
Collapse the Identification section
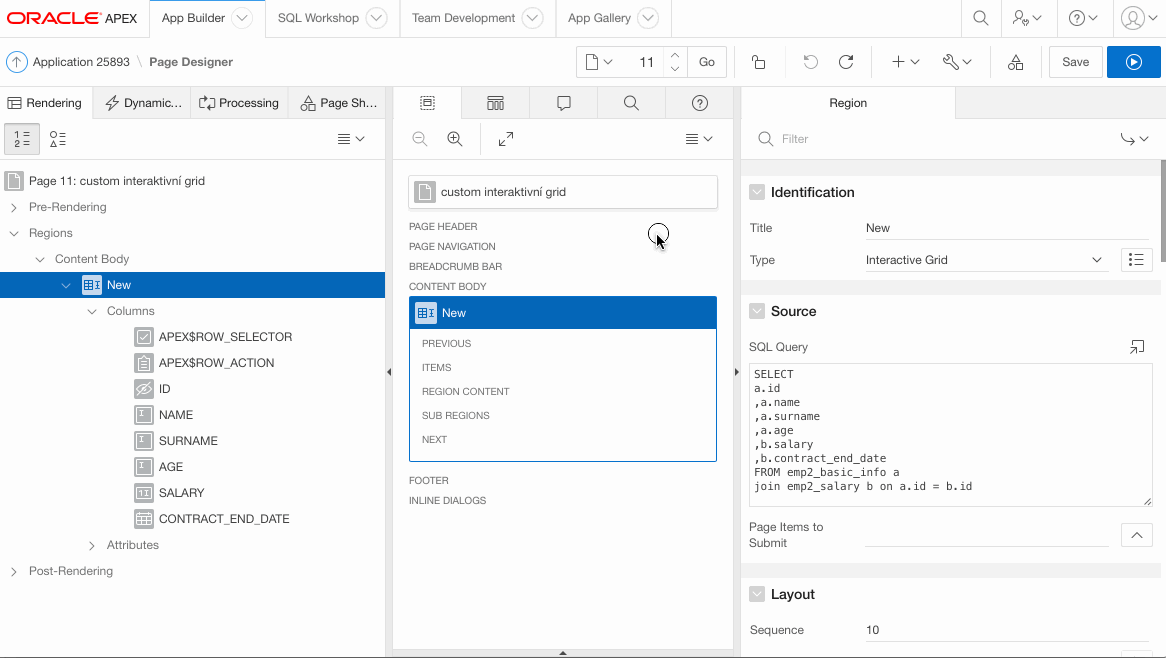coord(757,192)
